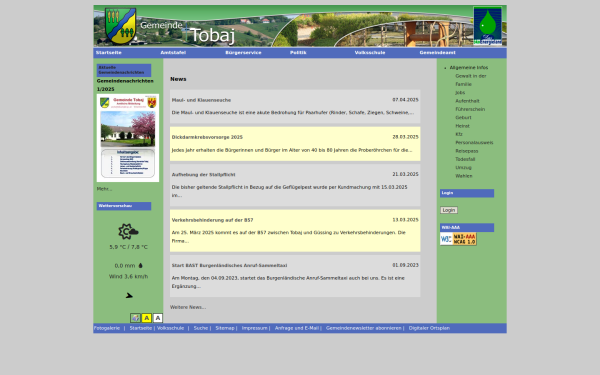Click the temperature text 5,9 °C / 7,8 °C
The height and width of the screenshot is (375, 600).
128,247
